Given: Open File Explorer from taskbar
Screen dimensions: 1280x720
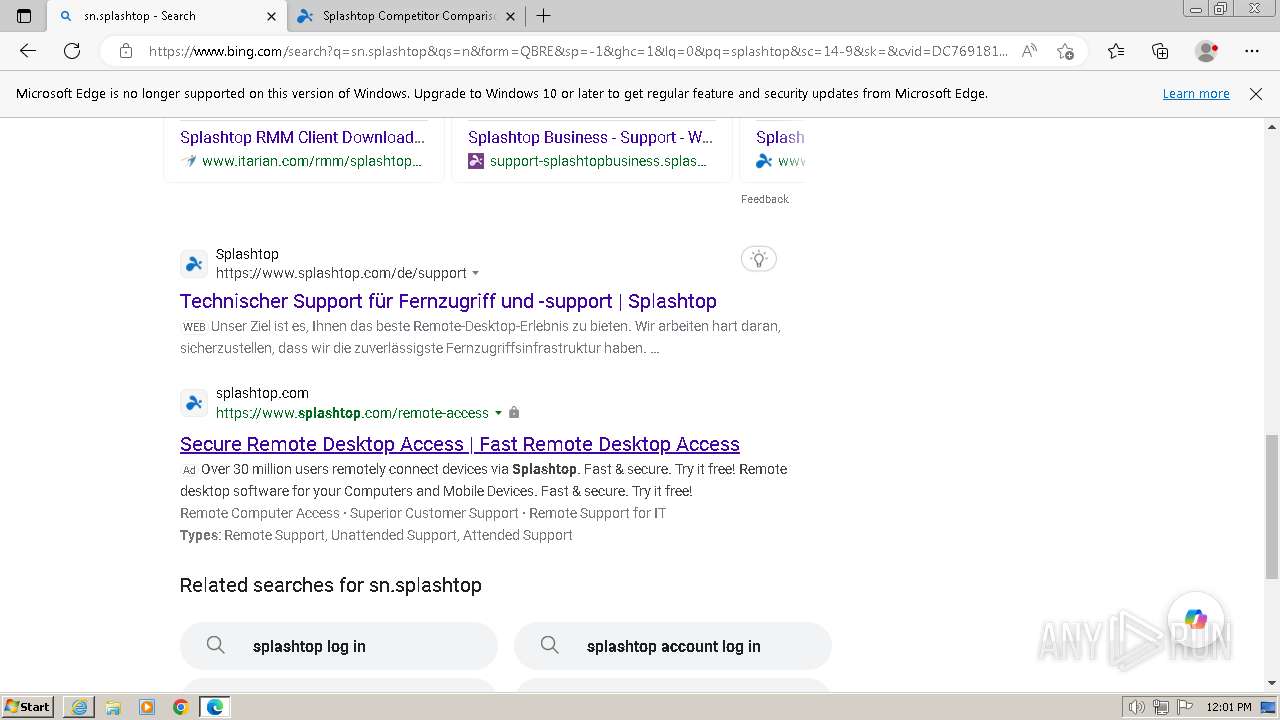Looking at the screenshot, I should click(113, 707).
